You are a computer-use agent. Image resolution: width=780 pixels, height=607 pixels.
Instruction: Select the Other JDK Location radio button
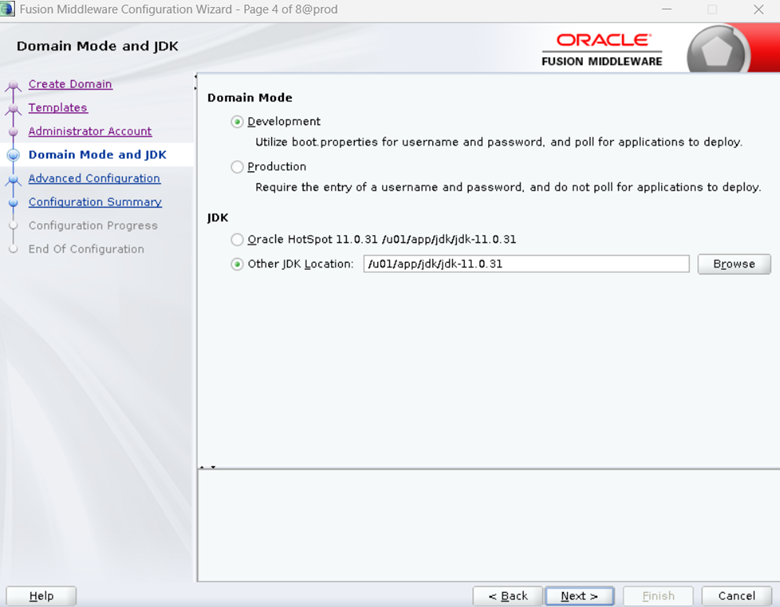click(237, 264)
